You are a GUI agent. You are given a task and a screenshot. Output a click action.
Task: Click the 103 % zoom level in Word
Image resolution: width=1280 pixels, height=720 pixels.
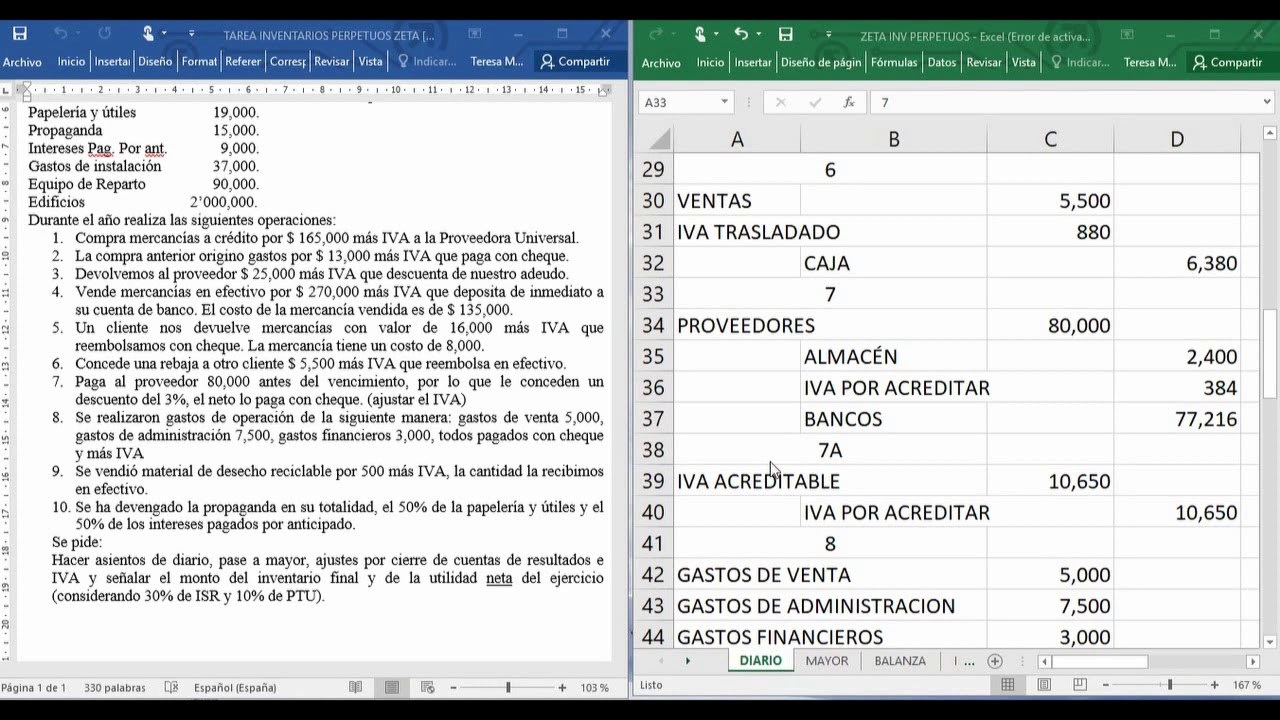point(595,688)
